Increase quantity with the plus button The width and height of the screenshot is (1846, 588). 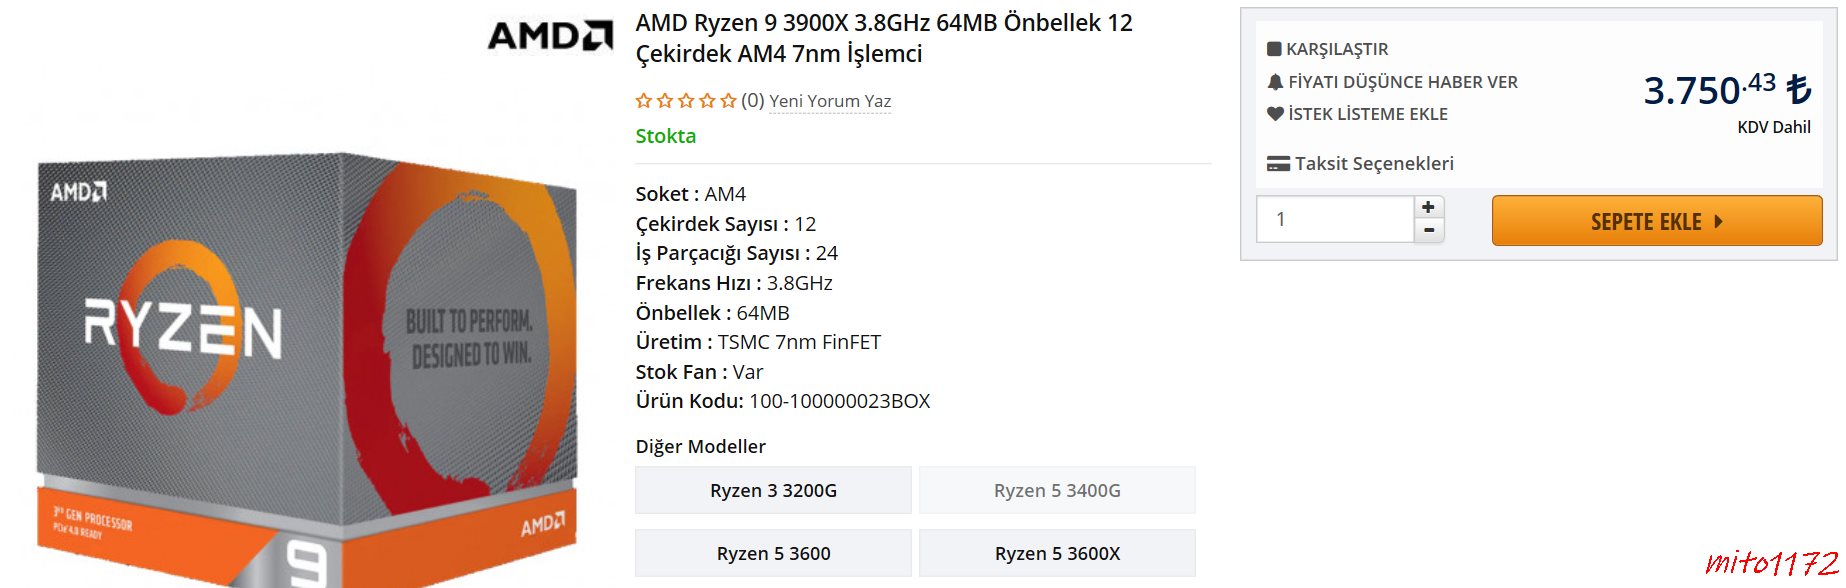(1429, 207)
